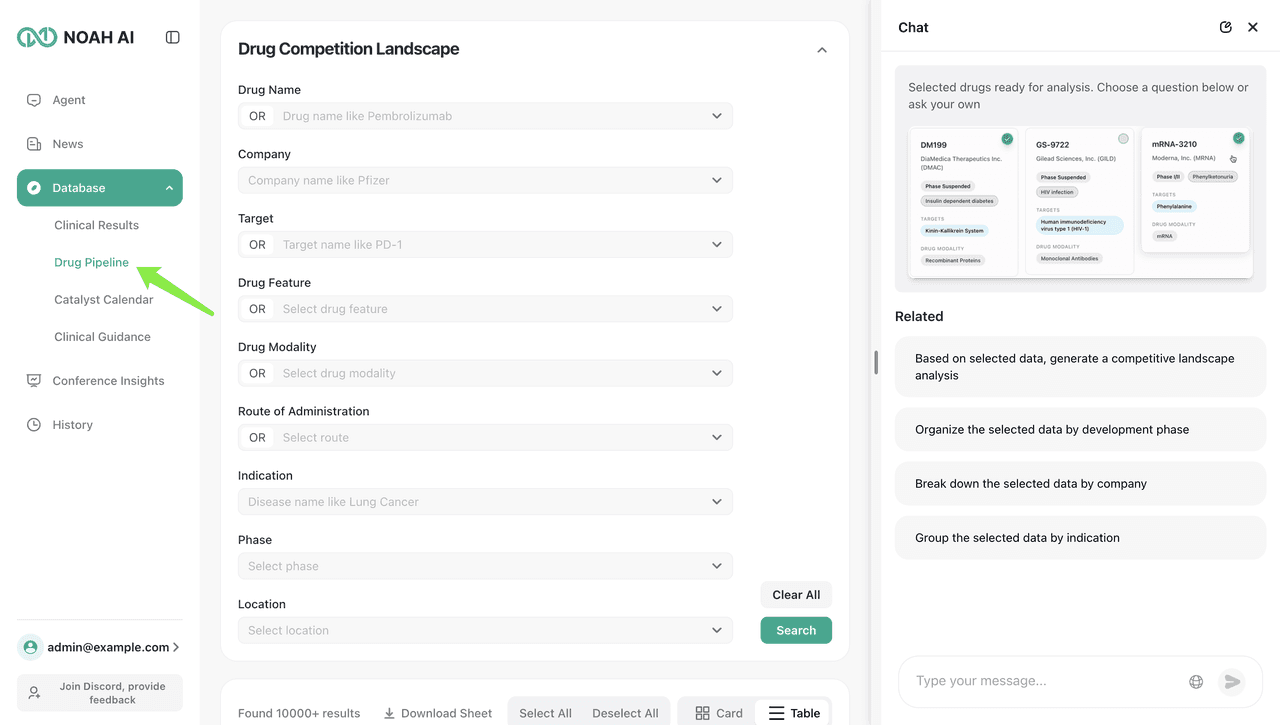Toggle OR operator for Drug Name
The image size is (1280, 725).
257,116
